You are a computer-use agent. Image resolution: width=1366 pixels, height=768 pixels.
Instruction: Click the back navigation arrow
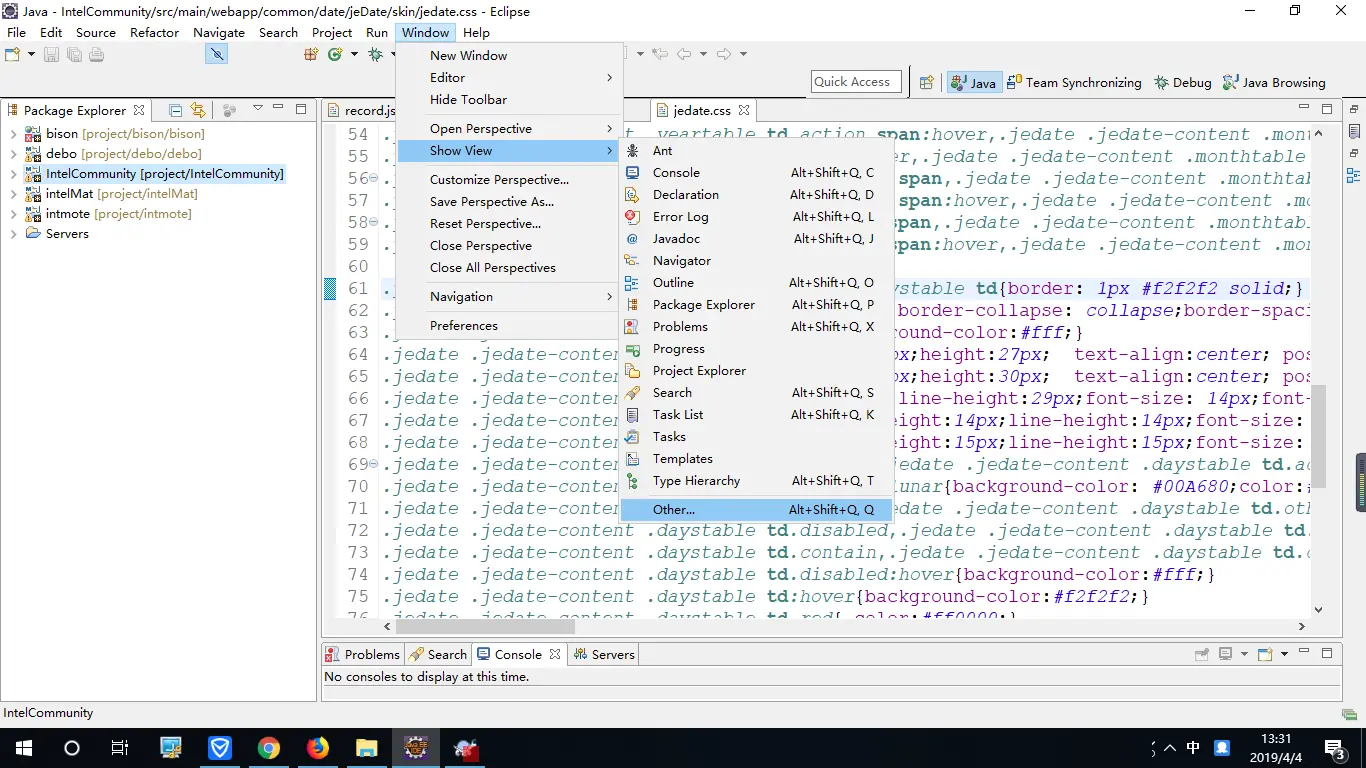[684, 54]
